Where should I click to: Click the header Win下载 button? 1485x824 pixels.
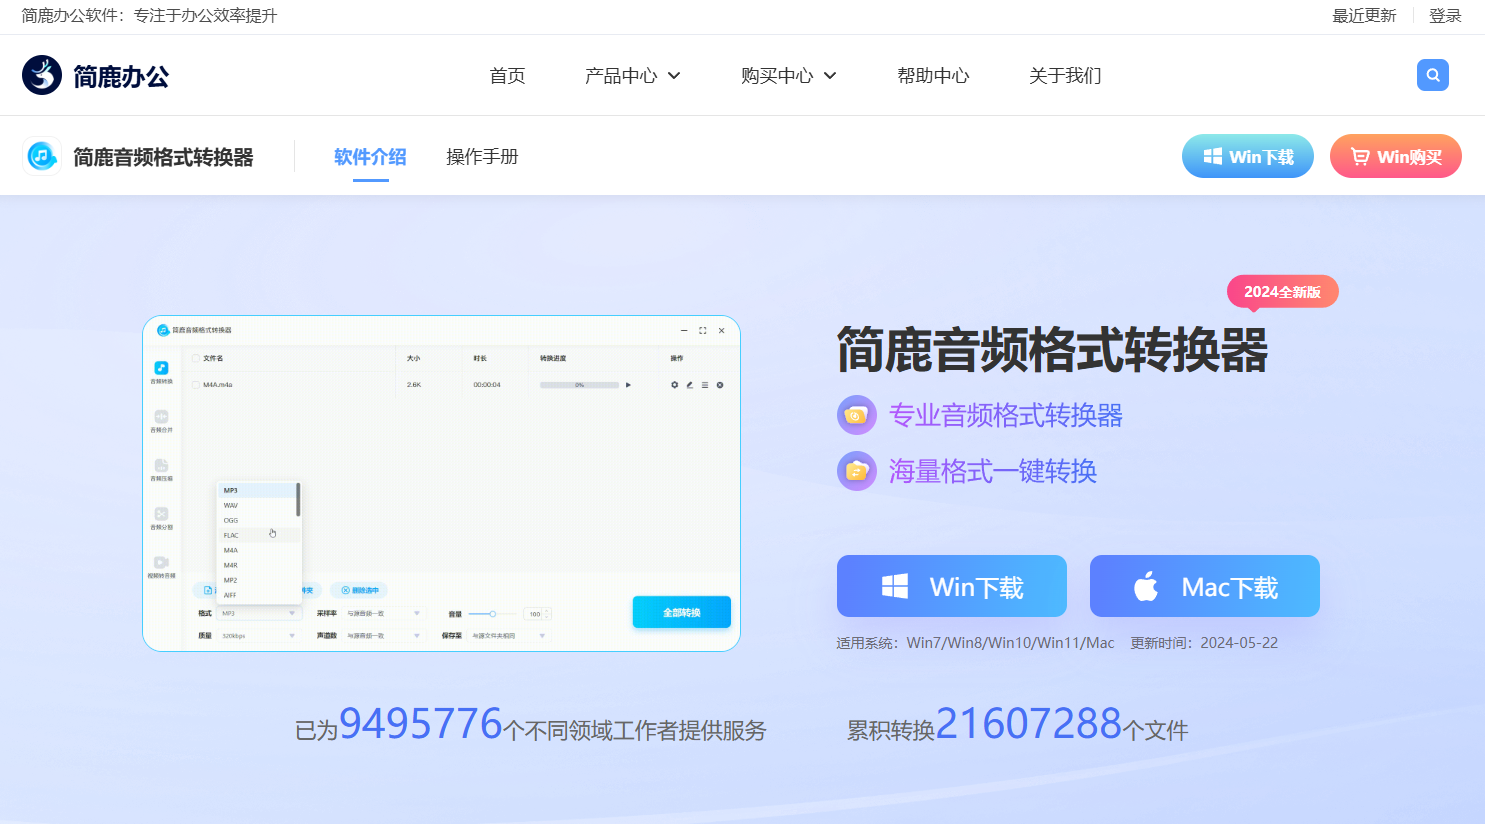(1248, 156)
